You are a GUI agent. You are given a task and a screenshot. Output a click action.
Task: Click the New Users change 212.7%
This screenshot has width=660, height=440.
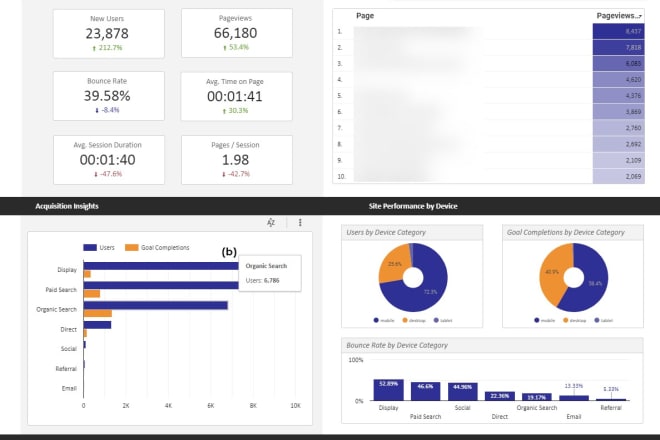click(107, 48)
